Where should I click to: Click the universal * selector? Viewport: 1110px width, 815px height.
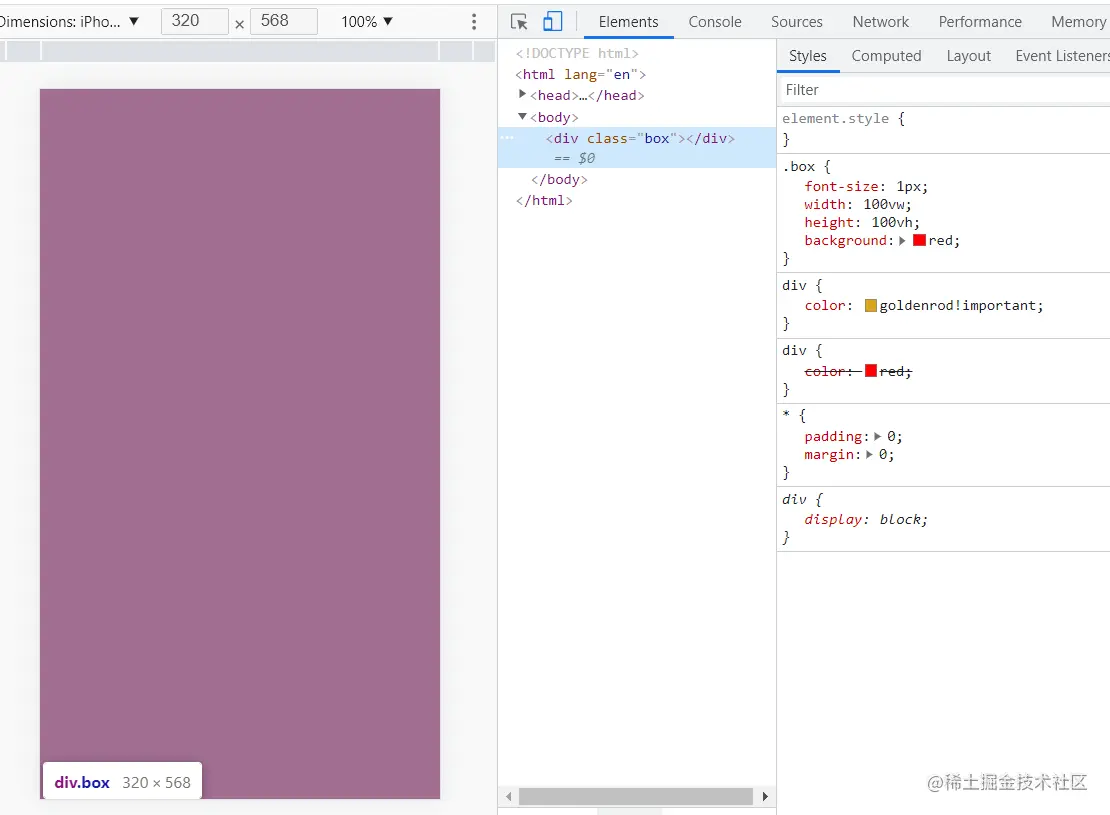786,415
